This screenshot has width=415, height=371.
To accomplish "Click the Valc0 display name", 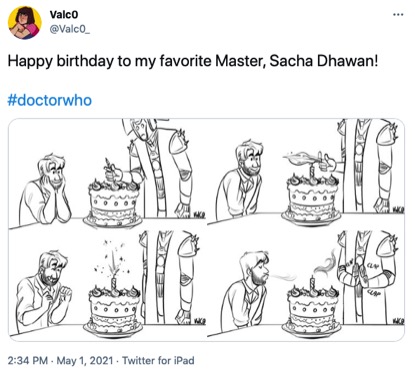I will click(x=64, y=14).
